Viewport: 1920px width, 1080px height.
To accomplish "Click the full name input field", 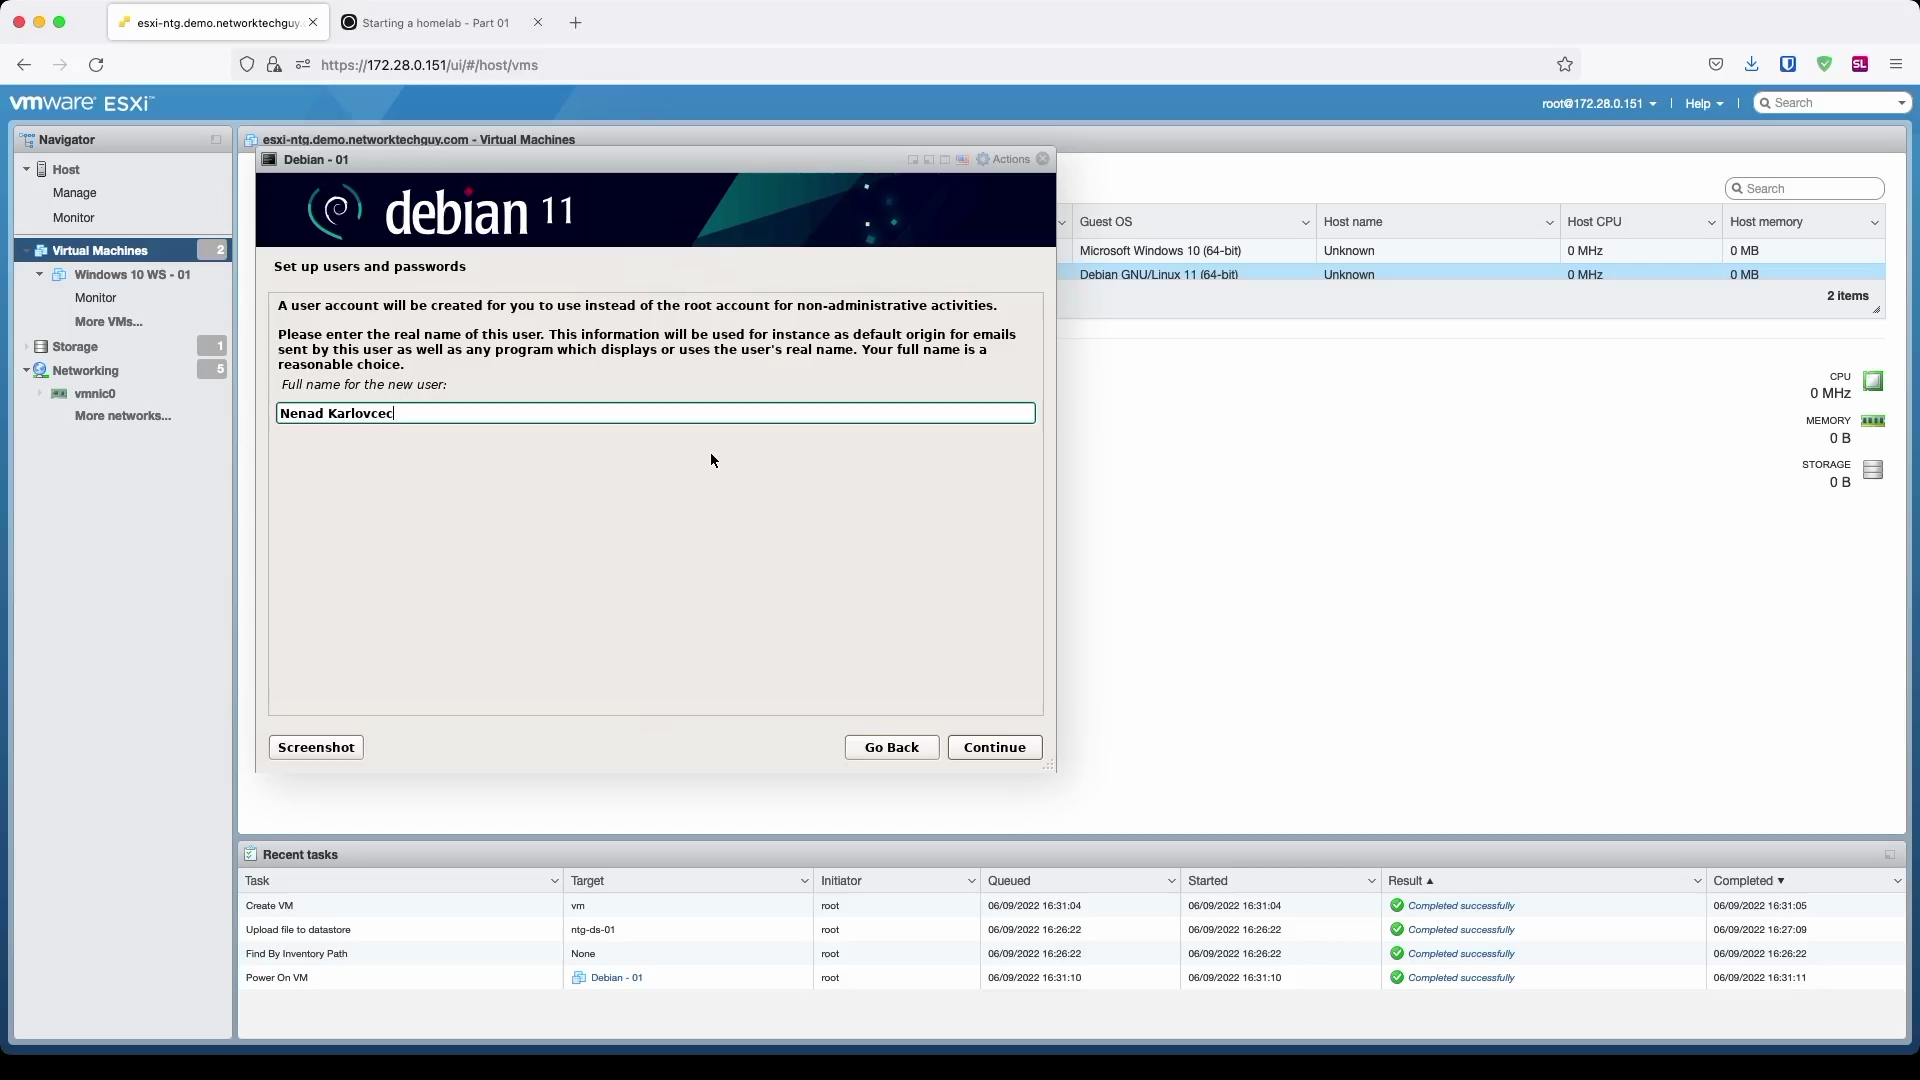I will 656,413.
